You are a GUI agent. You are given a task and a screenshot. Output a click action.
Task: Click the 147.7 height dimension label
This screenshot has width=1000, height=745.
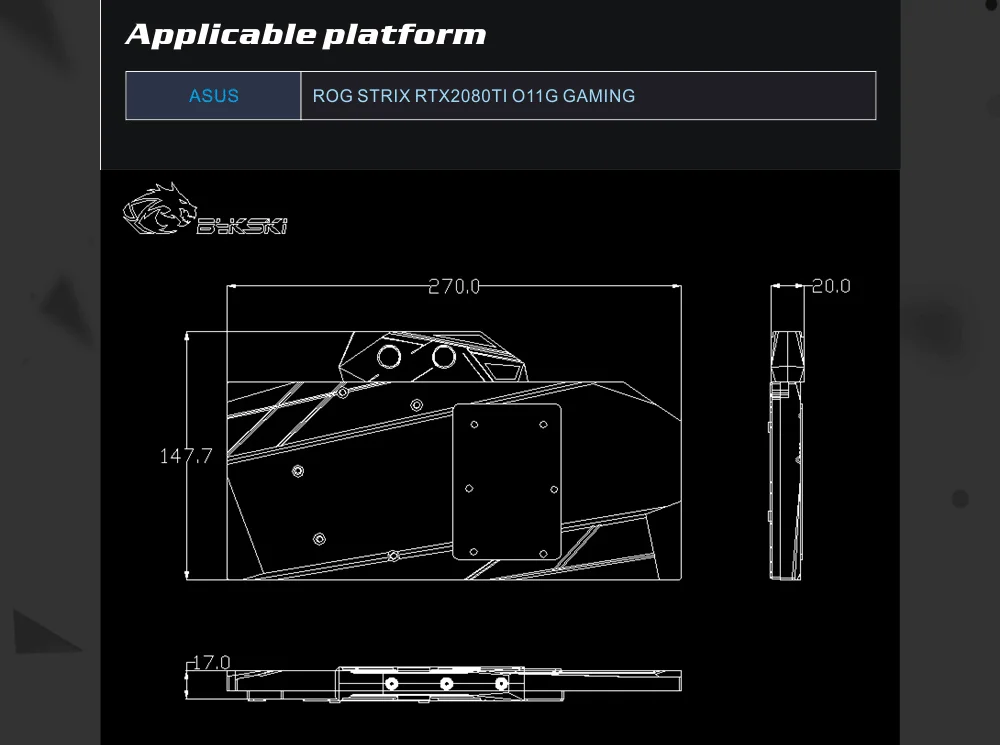coord(185,456)
